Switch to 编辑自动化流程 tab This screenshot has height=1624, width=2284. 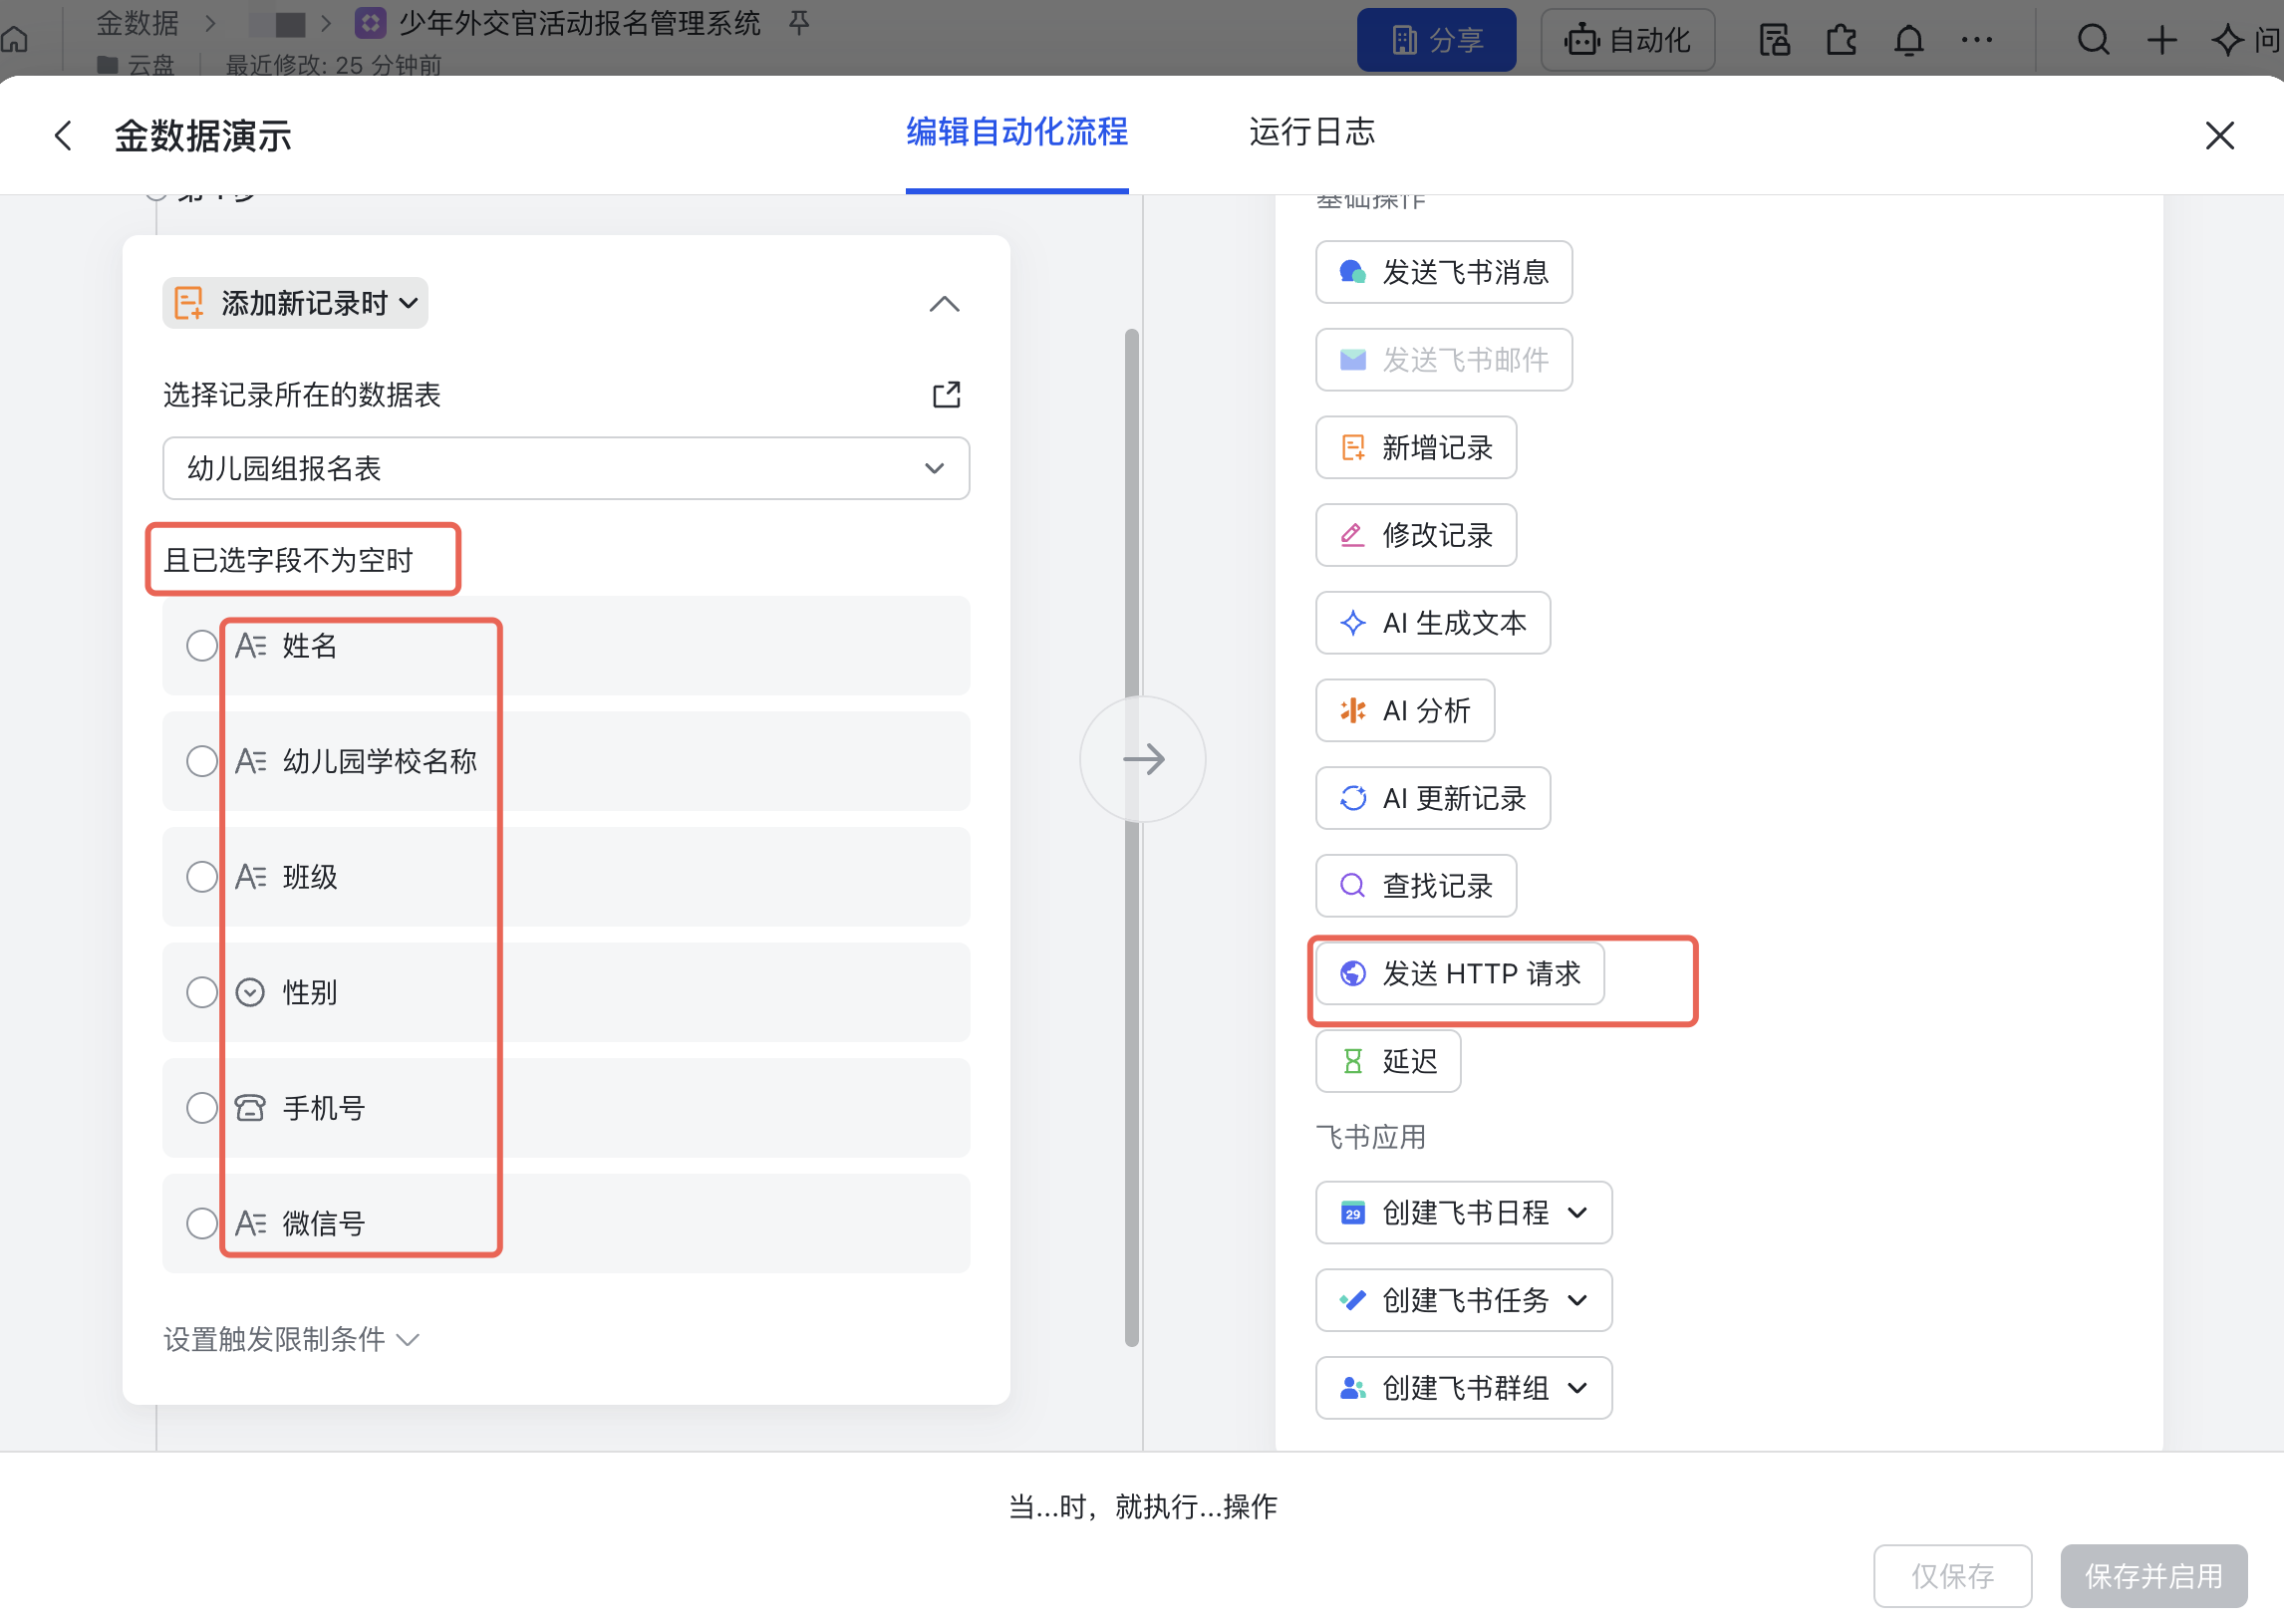pos(1017,131)
